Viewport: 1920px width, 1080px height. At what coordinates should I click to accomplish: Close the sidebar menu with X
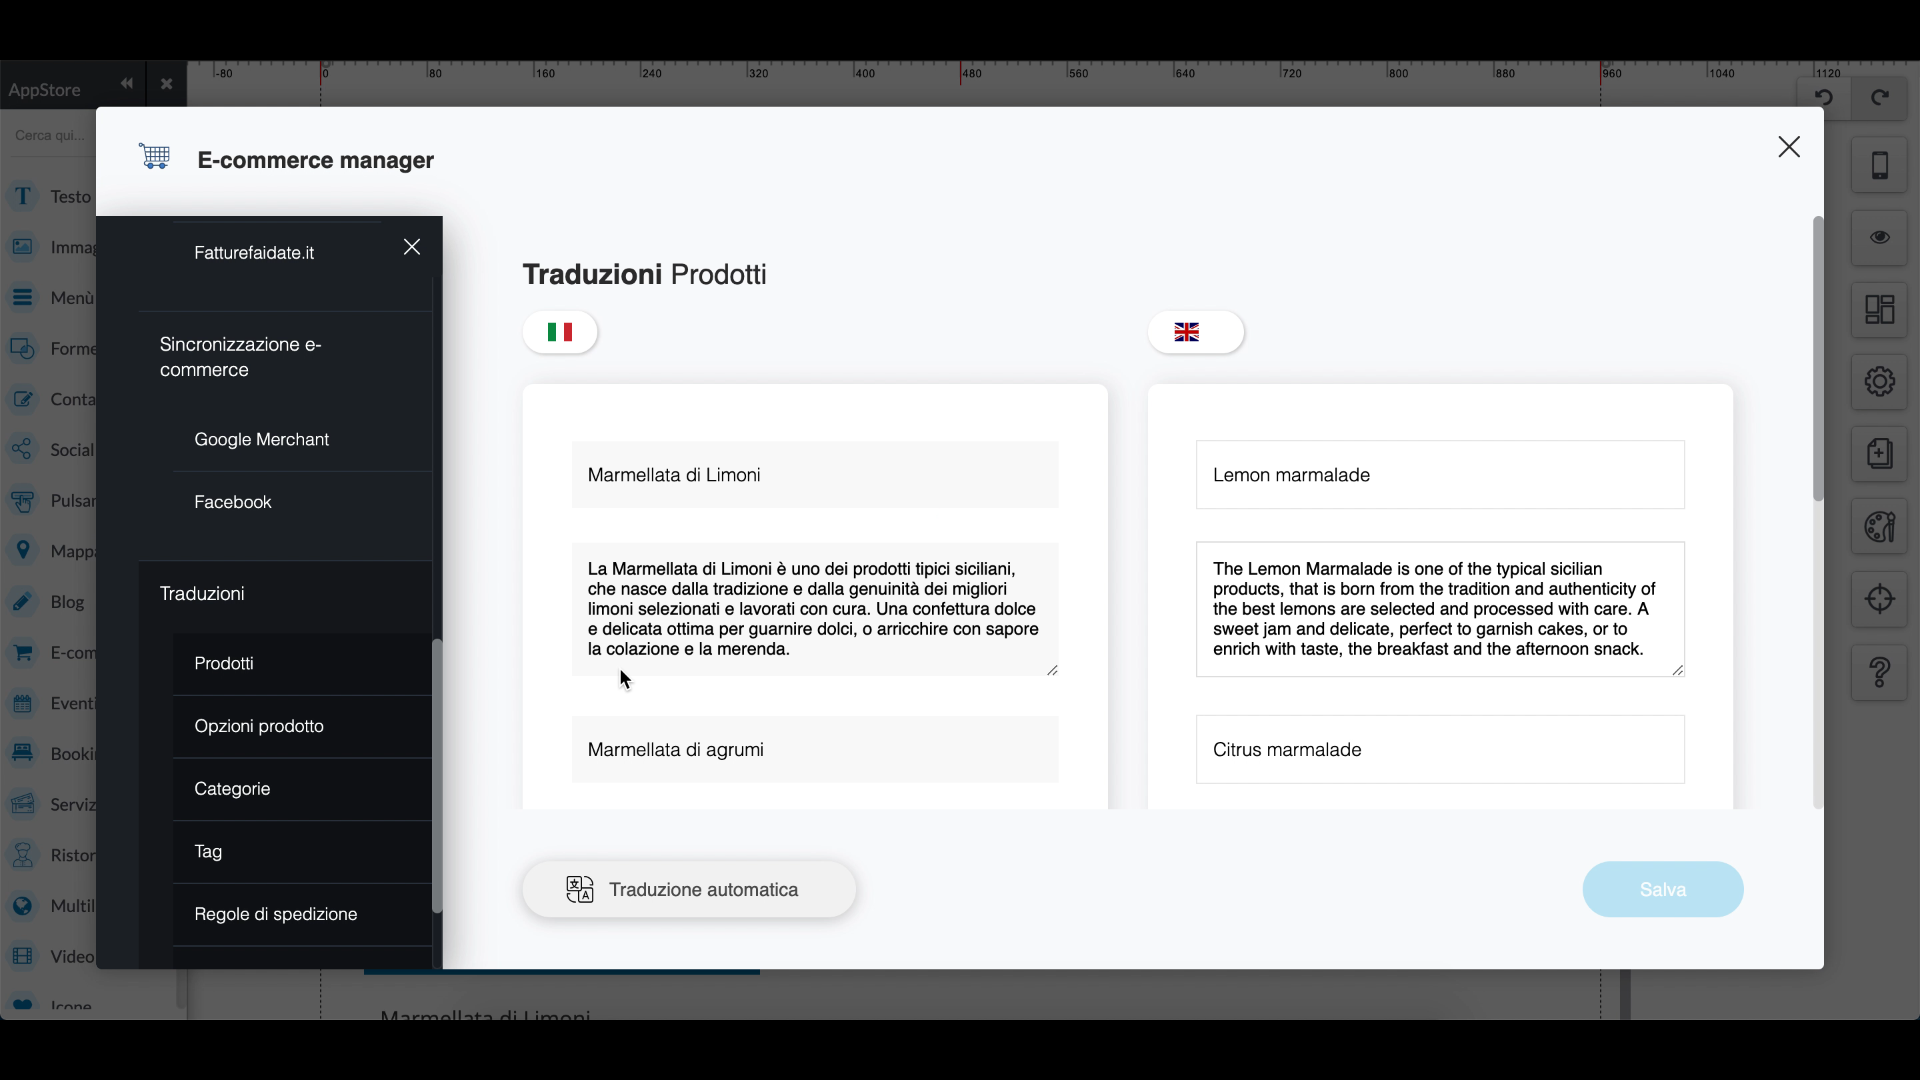412,247
